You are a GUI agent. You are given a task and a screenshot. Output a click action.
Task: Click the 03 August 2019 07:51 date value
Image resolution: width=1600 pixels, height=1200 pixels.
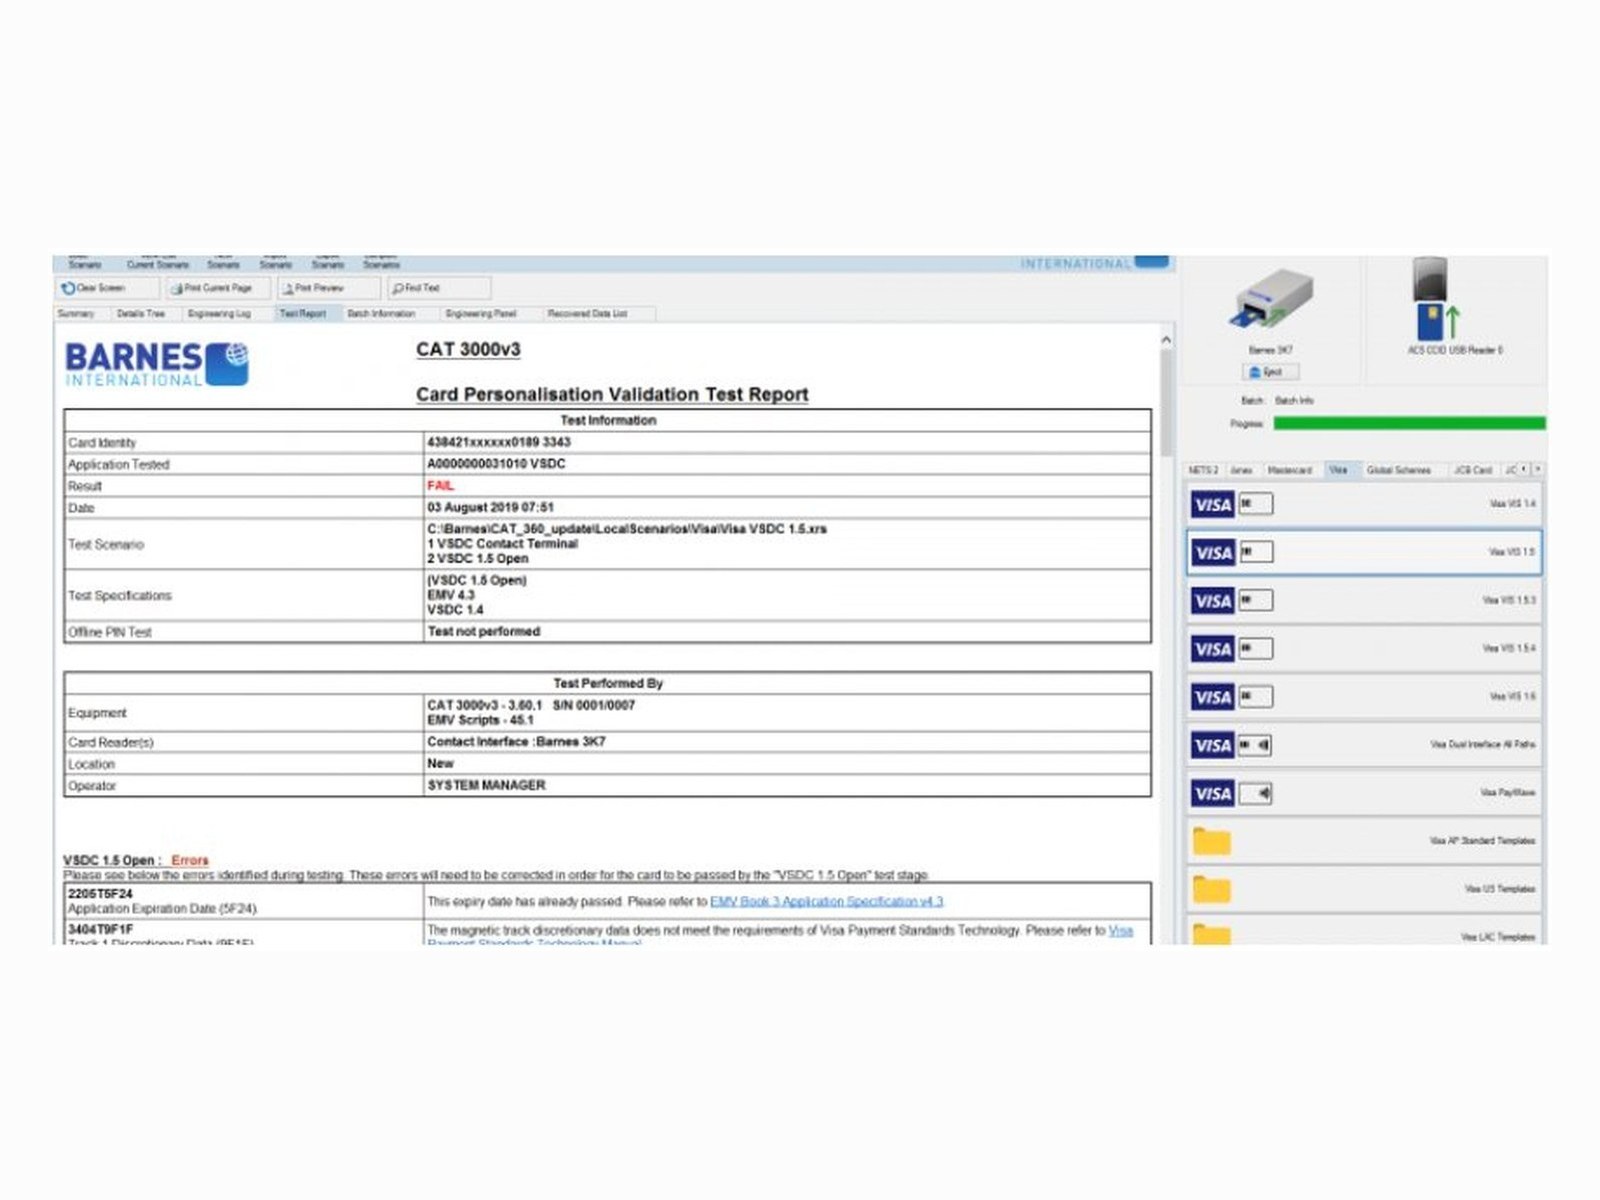coord(490,508)
